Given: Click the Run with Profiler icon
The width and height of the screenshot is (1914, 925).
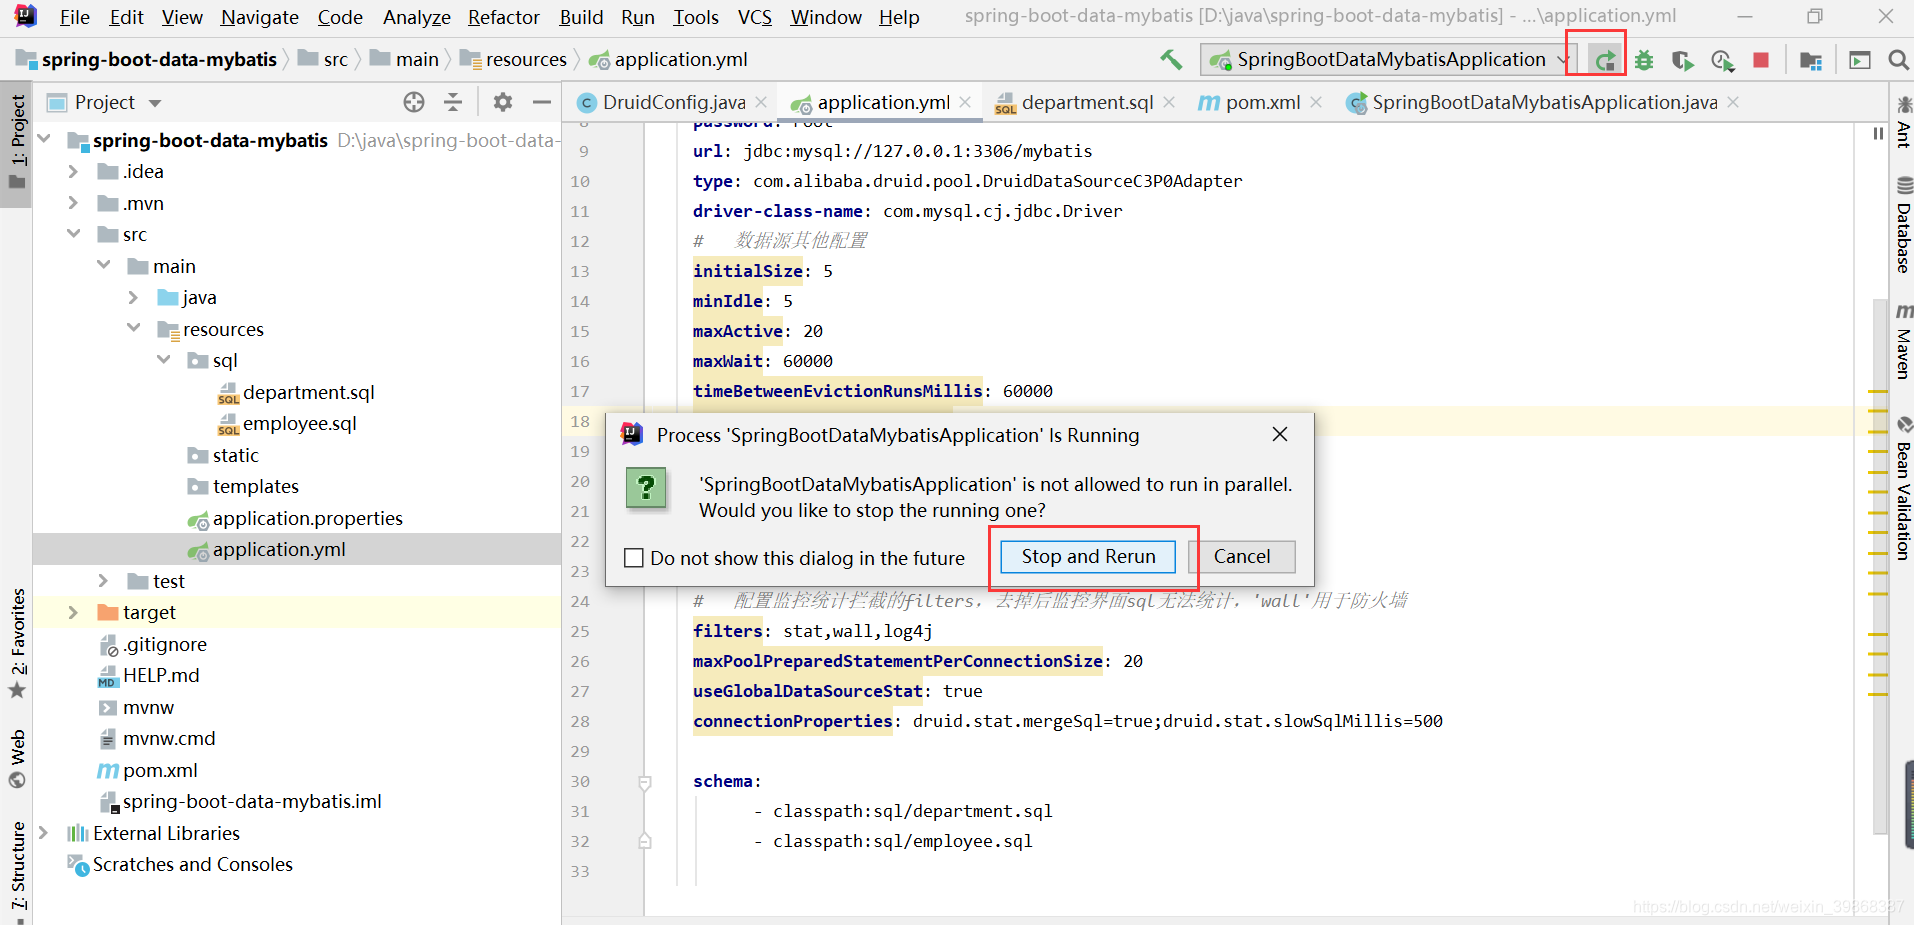Looking at the screenshot, I should coord(1722,60).
